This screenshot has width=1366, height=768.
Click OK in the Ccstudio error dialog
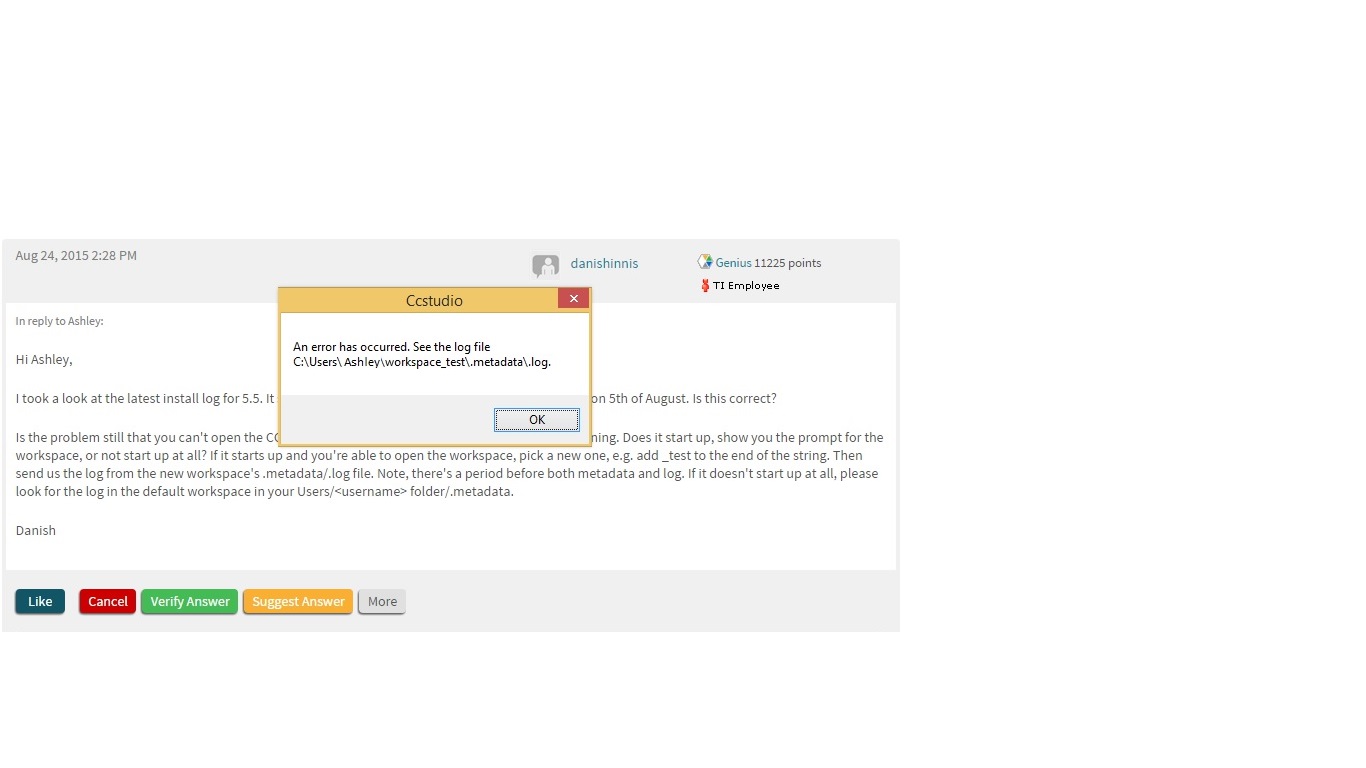pyautogui.click(x=536, y=420)
